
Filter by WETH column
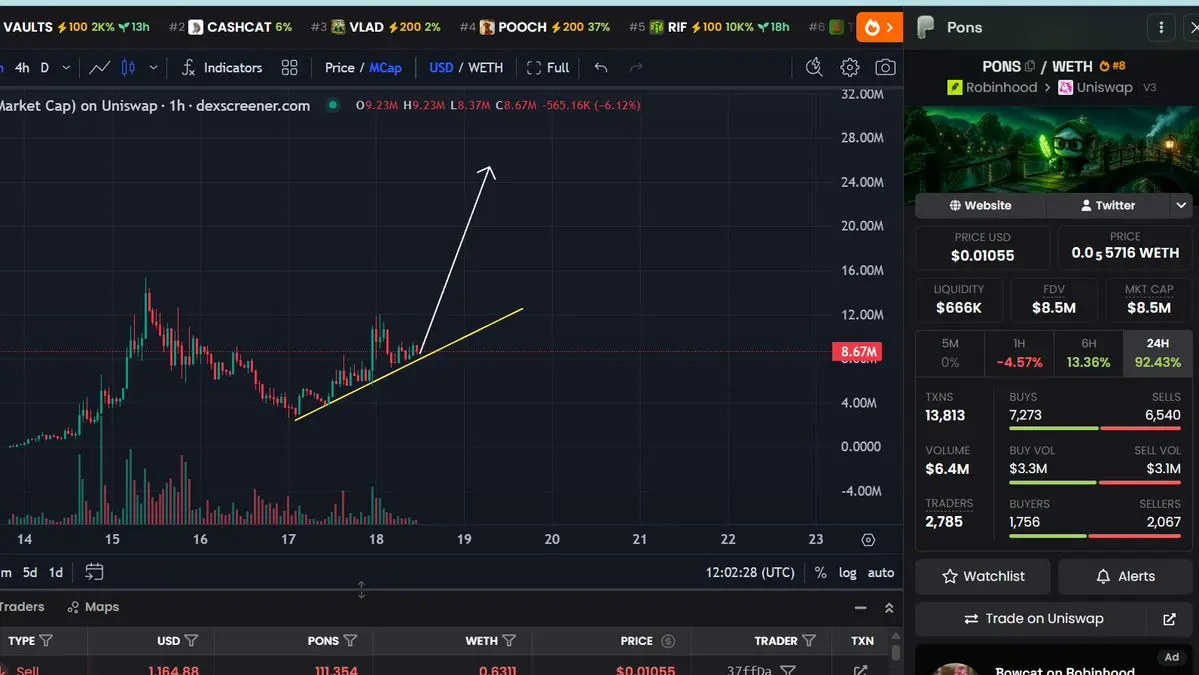[x=509, y=641]
